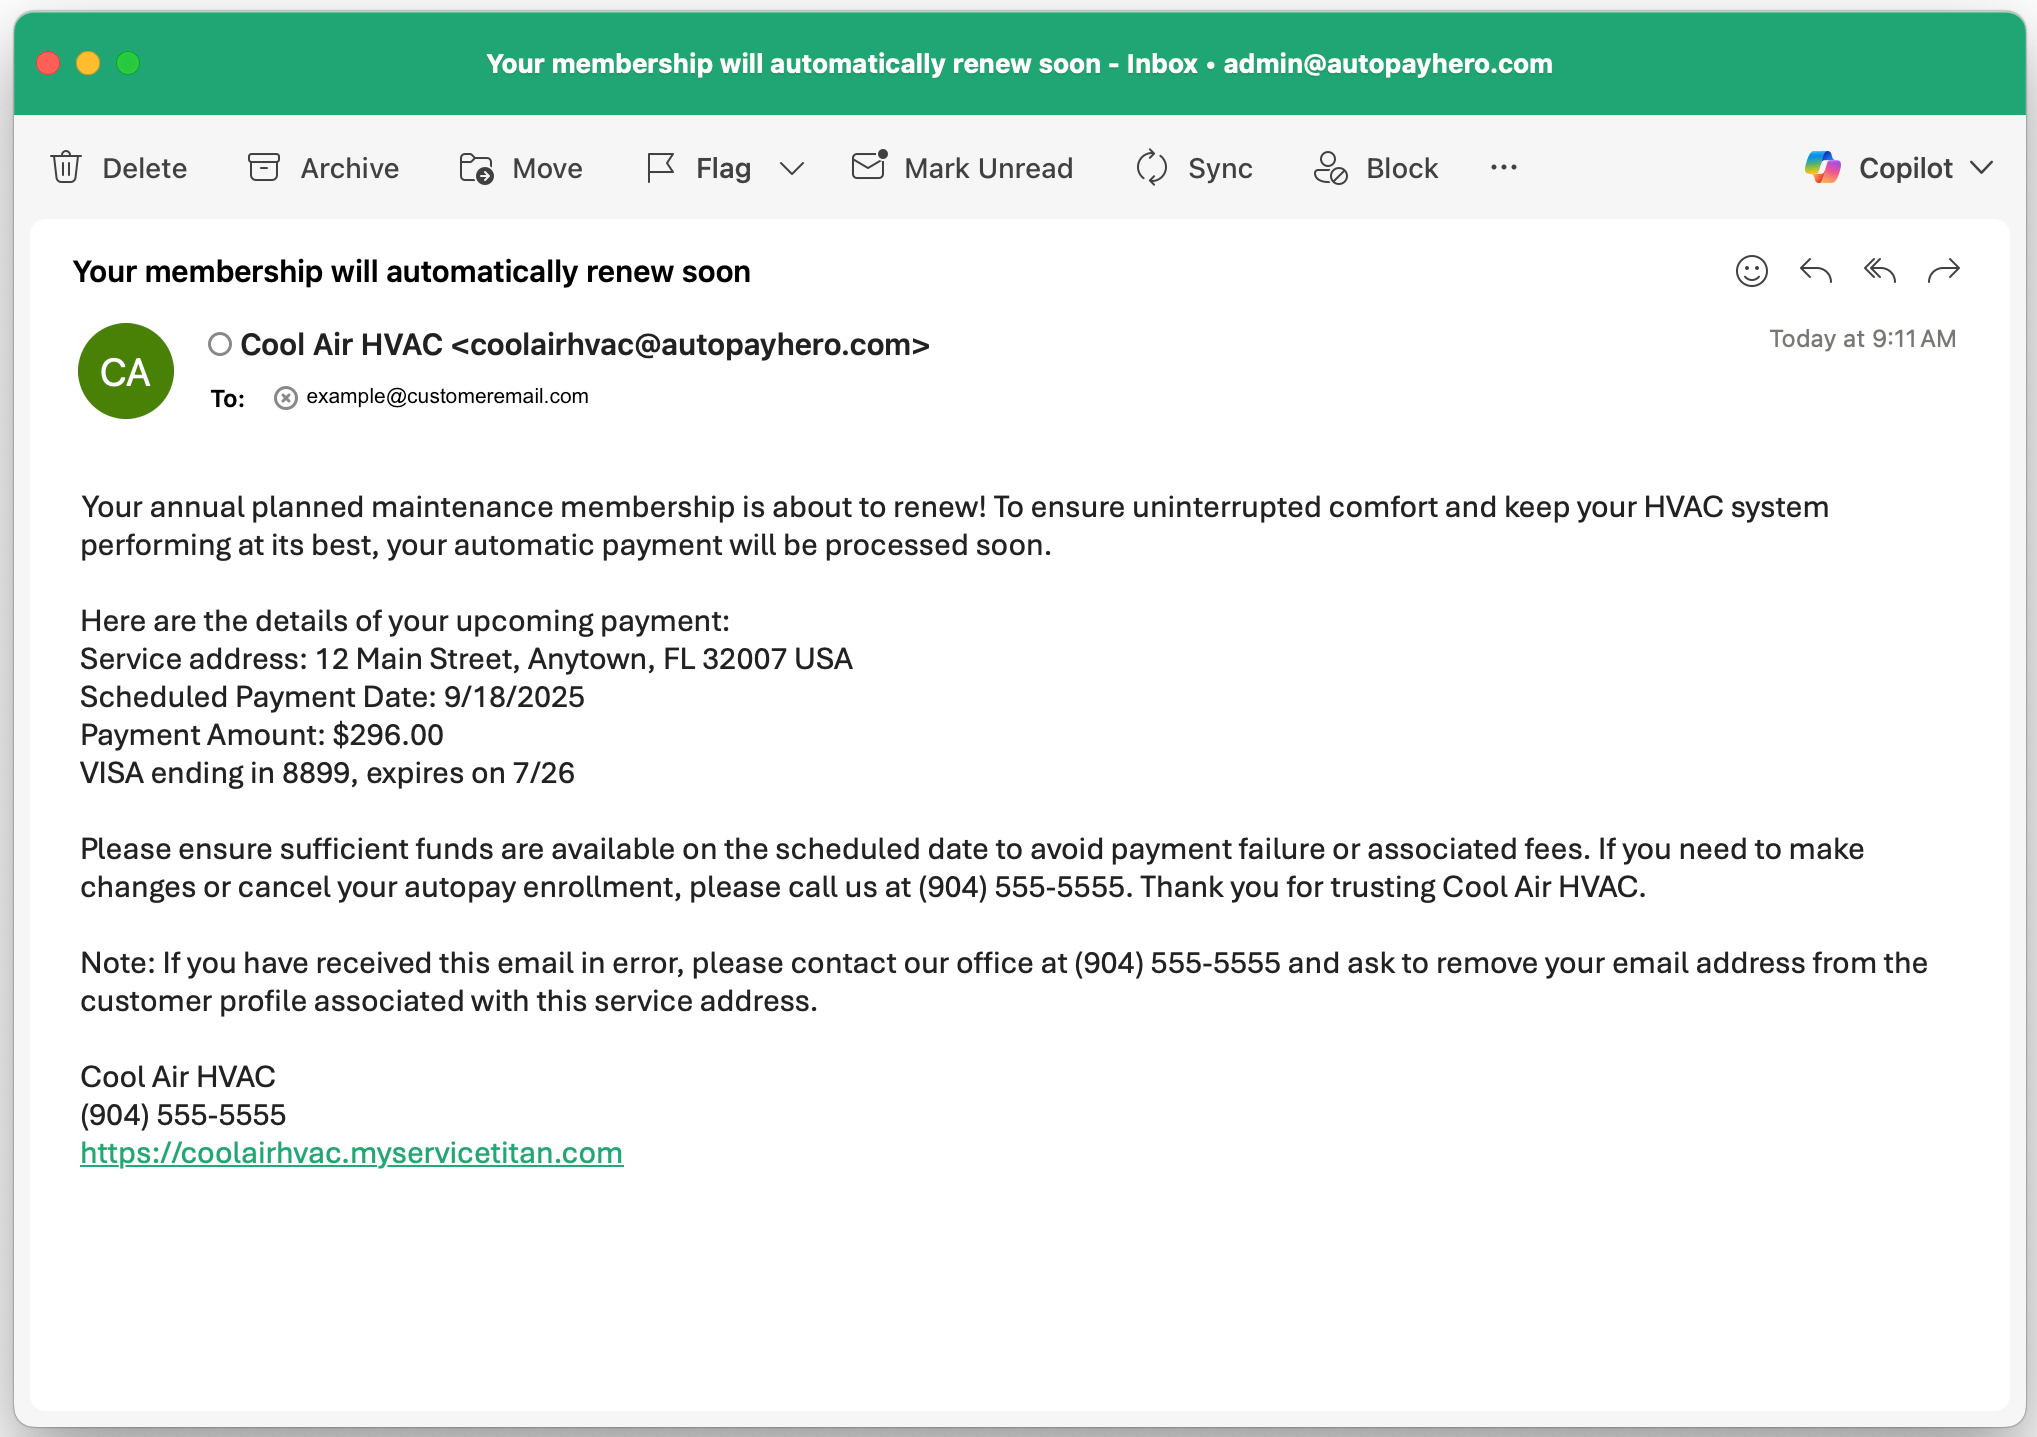Click sender name Cool Air HVAC

[340, 345]
